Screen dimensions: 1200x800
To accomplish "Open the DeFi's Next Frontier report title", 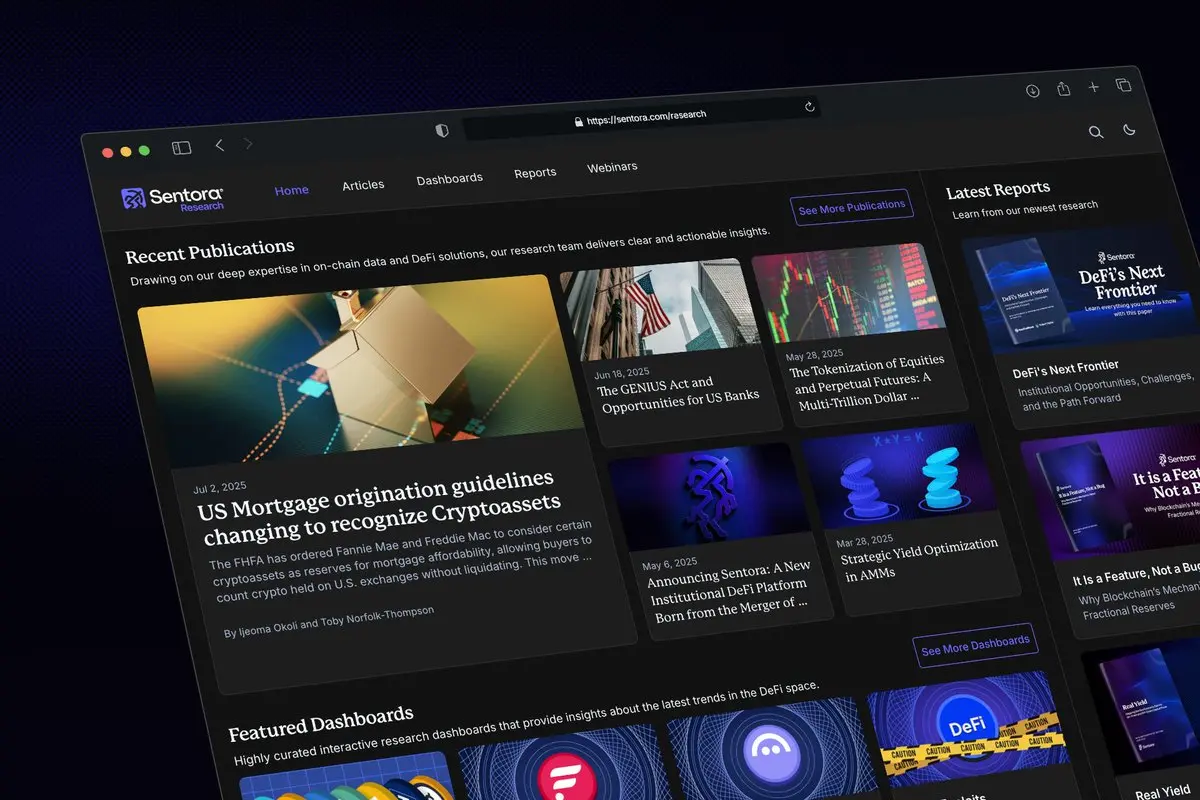I will click(1065, 369).
